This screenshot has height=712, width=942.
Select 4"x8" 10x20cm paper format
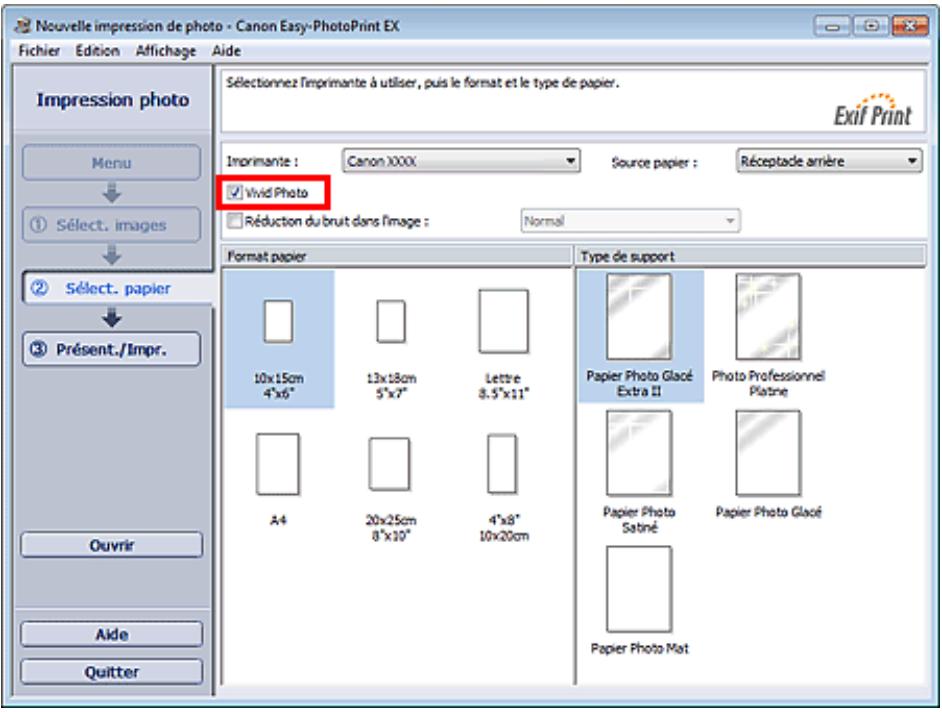[502, 464]
